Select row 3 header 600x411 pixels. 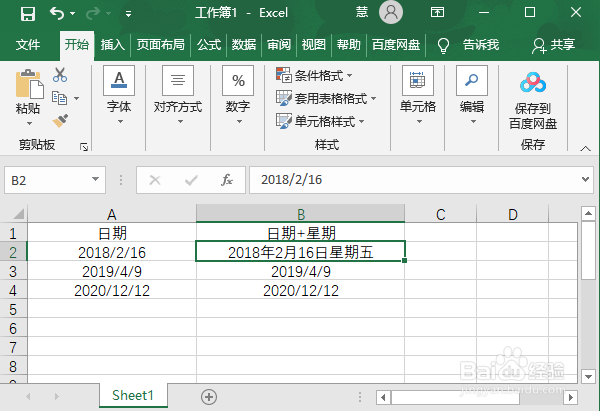coord(13,271)
